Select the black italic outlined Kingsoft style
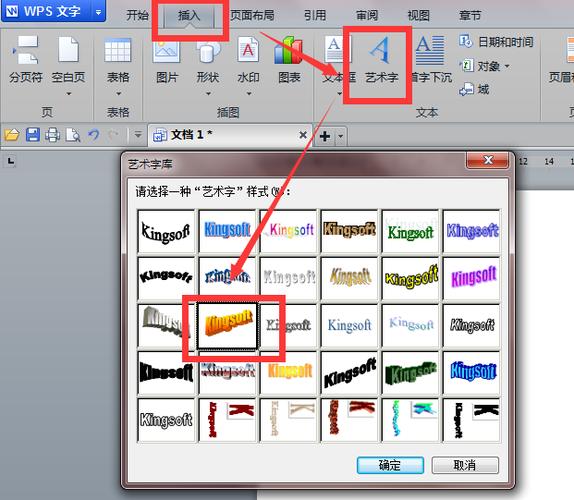This screenshot has width=574, height=500. coord(472,325)
